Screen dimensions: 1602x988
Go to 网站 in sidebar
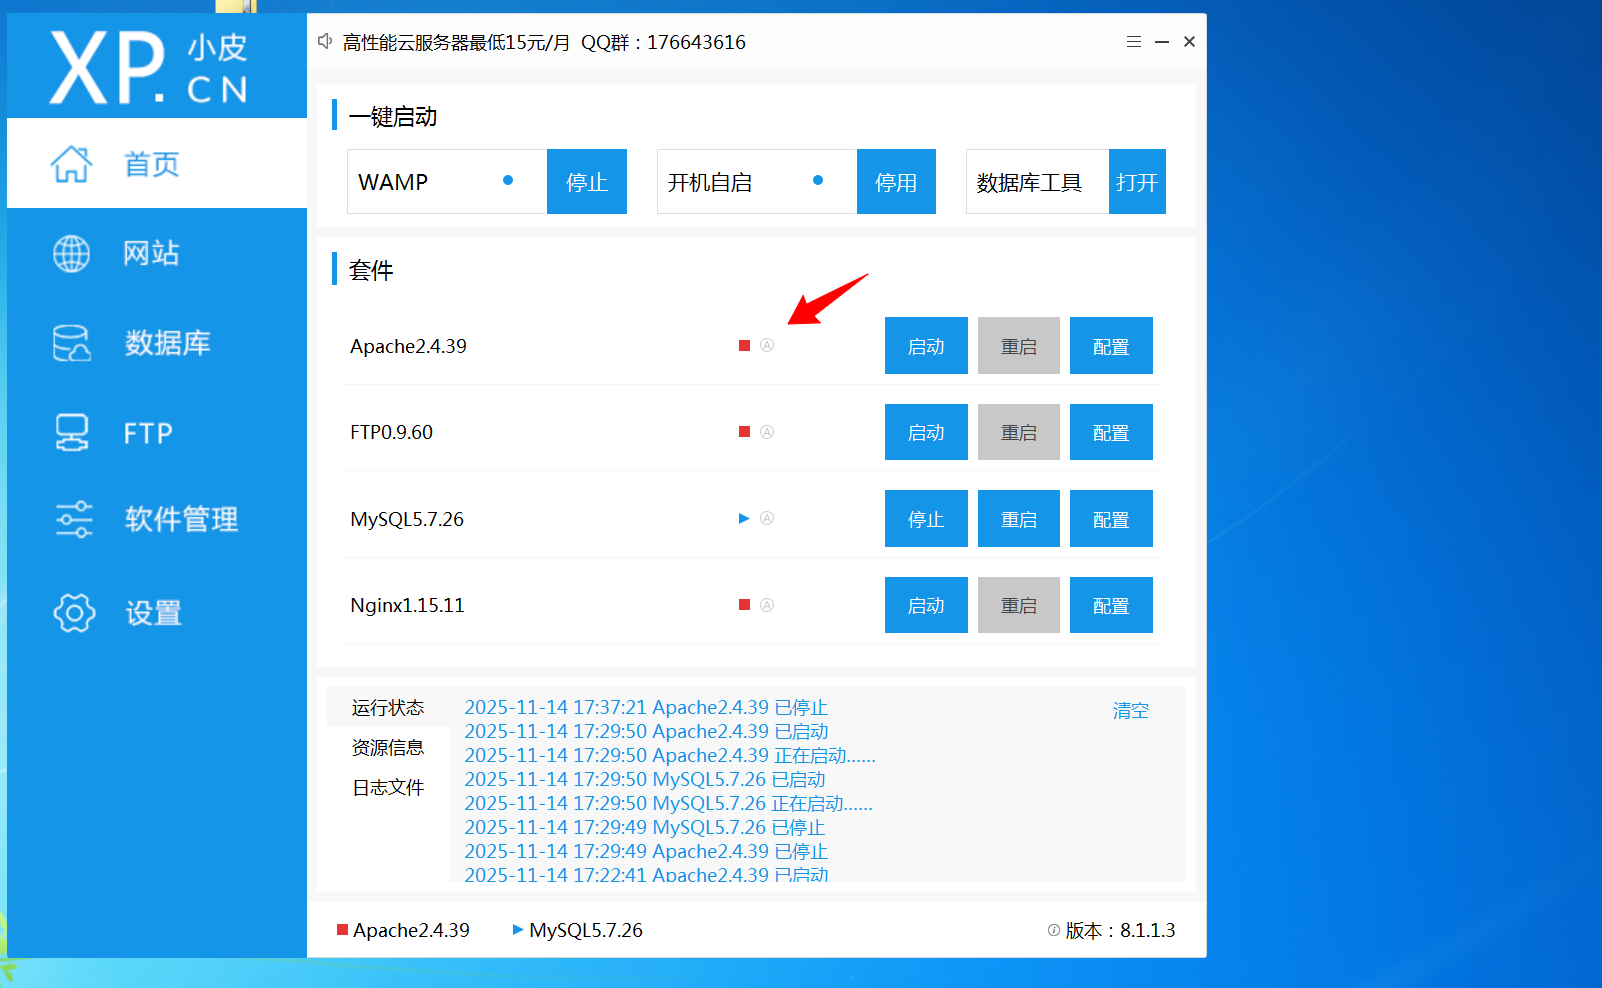click(152, 253)
